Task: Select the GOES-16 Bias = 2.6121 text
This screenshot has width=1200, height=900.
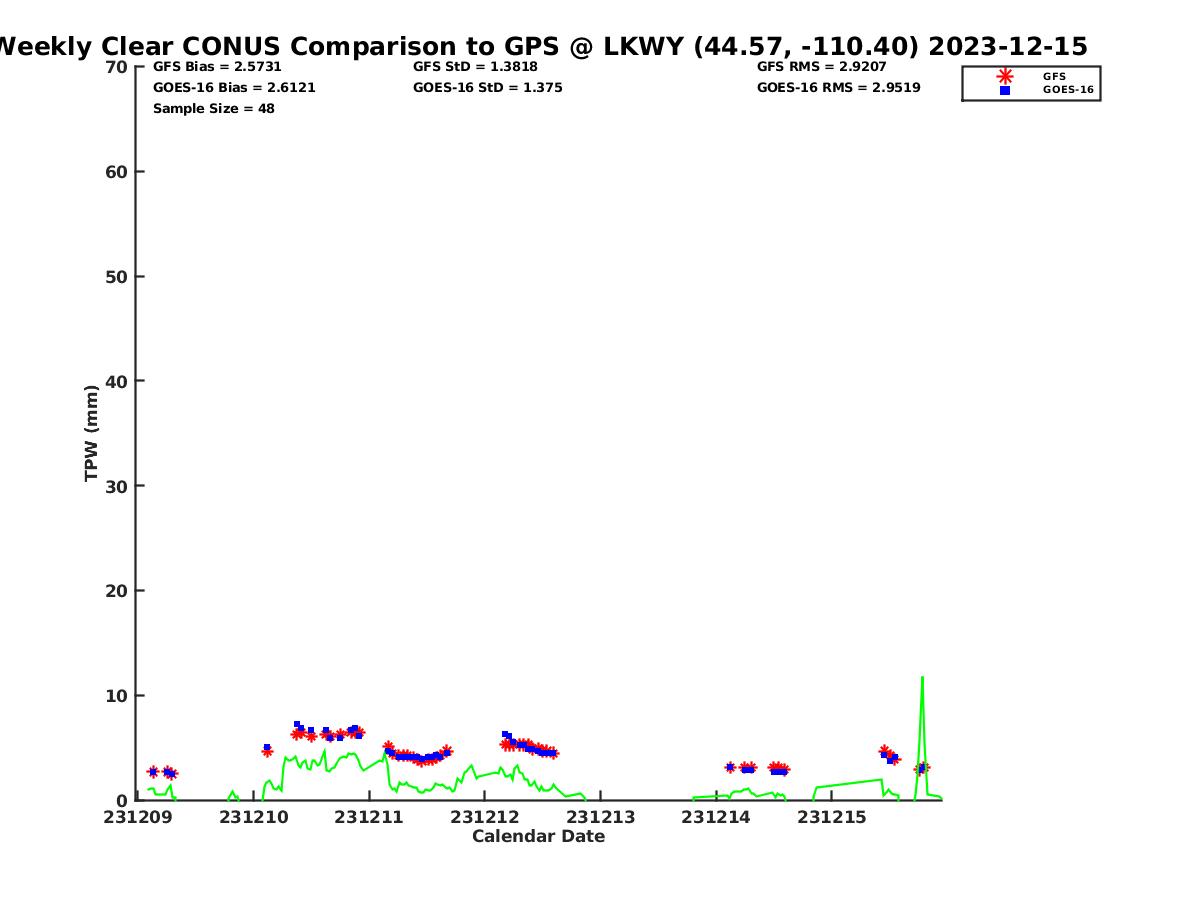Action: [234, 88]
